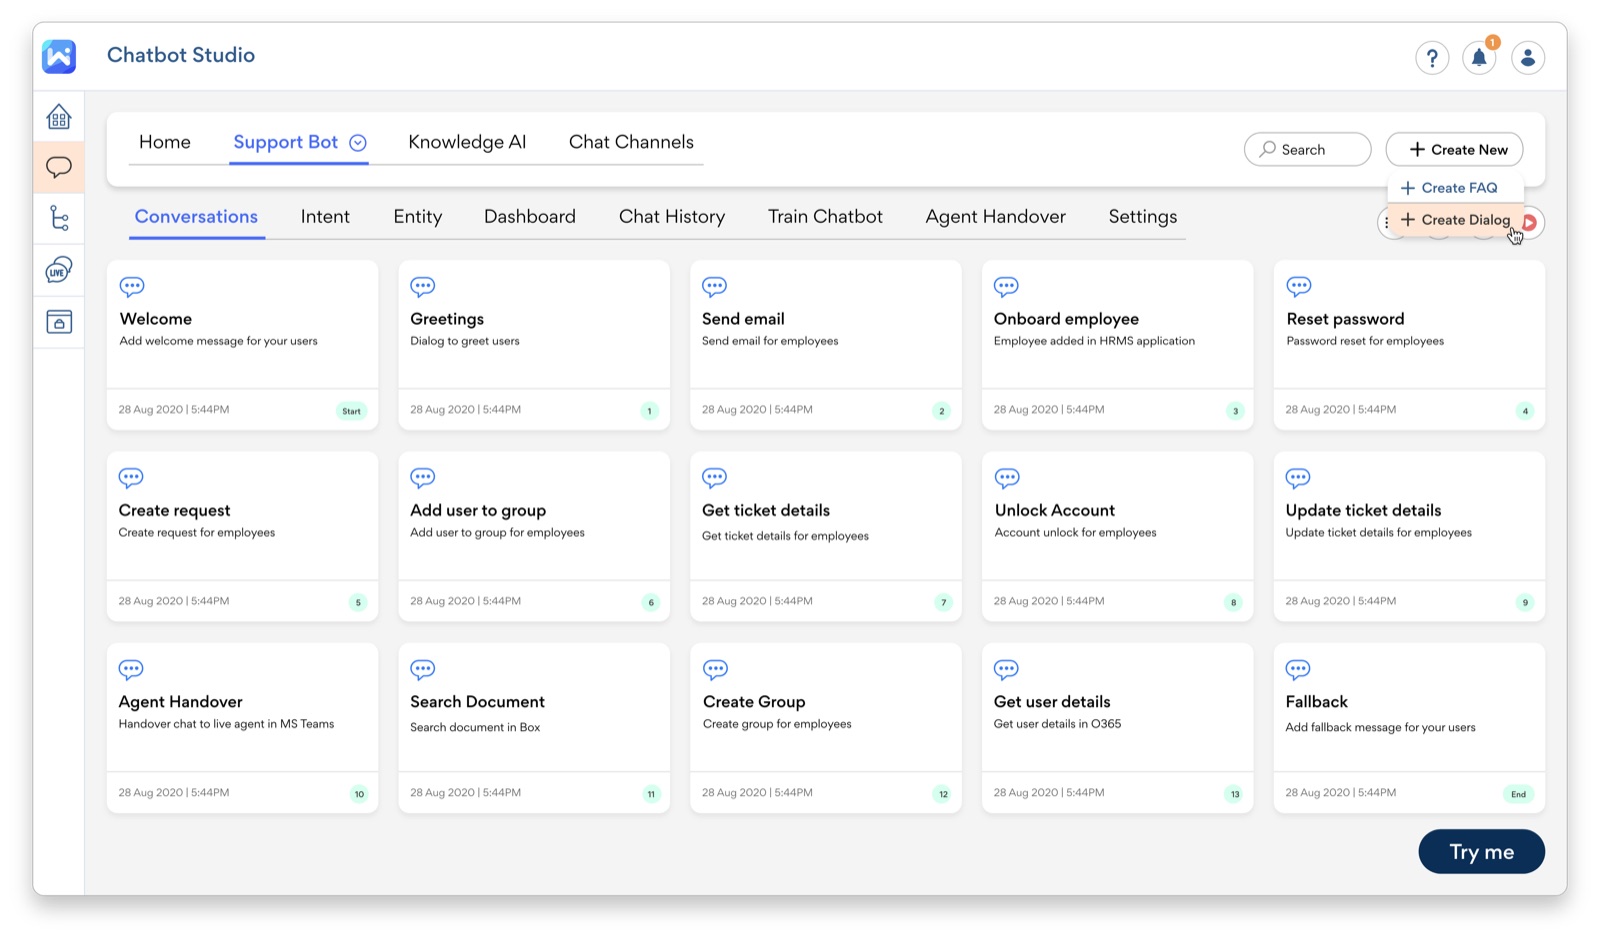Open the Intent tab
This screenshot has height=939, width=1600.
point(325,217)
